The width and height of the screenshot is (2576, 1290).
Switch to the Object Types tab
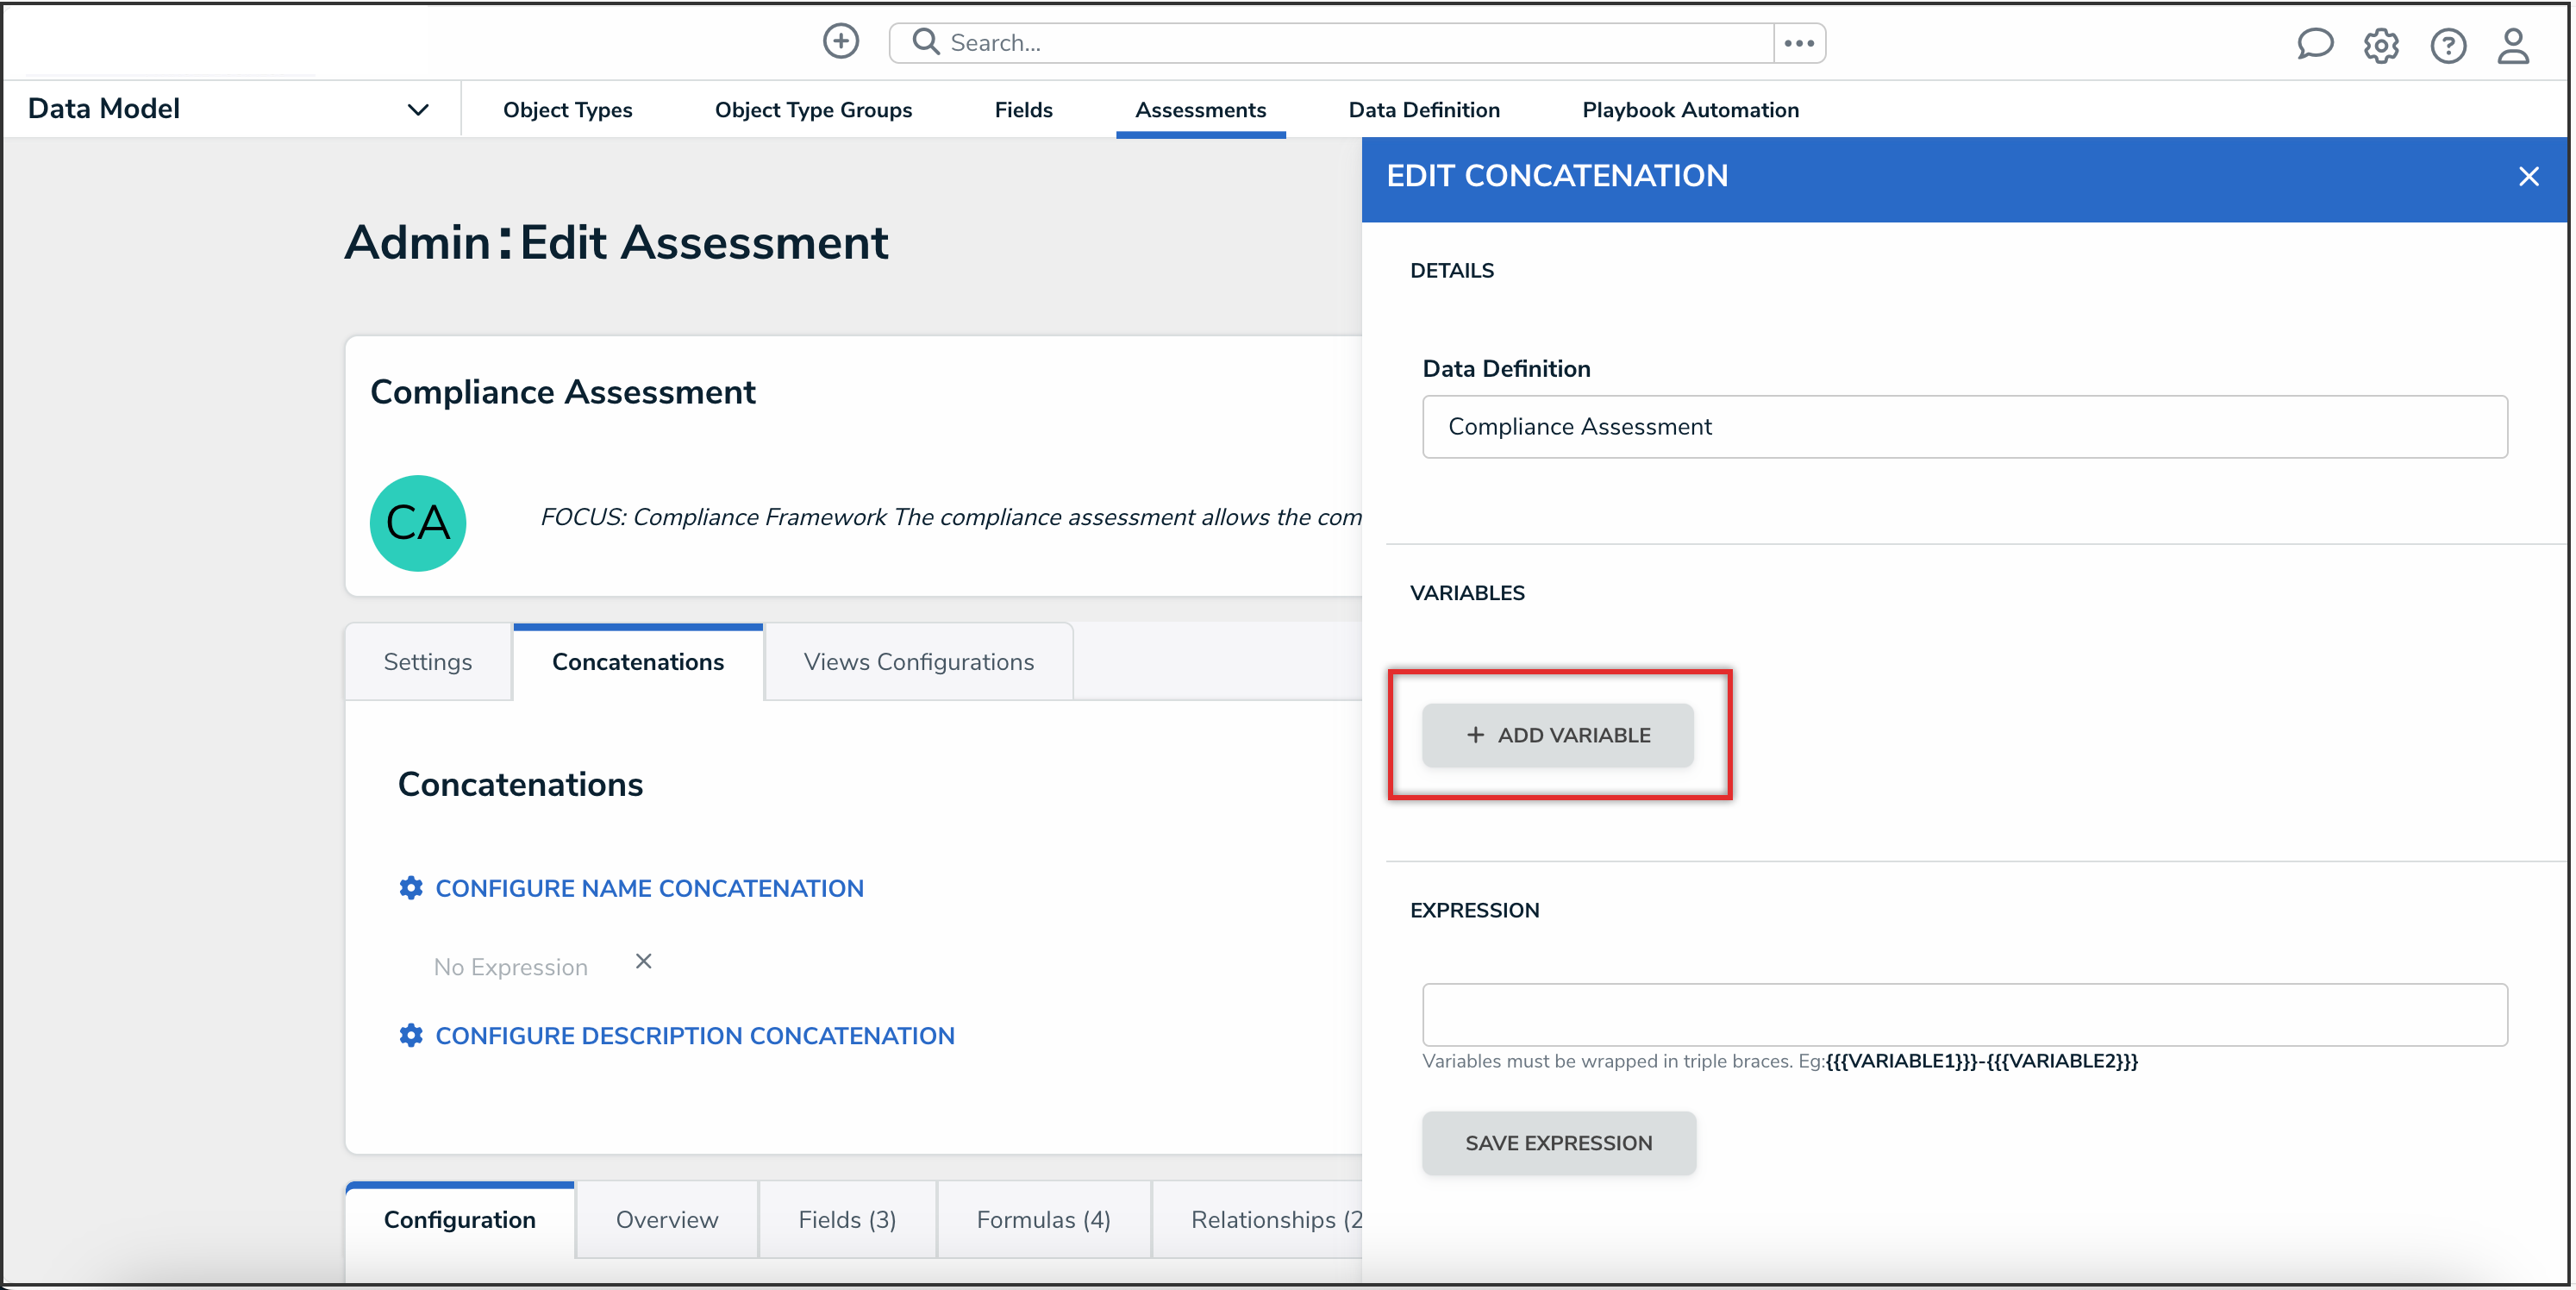pos(567,110)
